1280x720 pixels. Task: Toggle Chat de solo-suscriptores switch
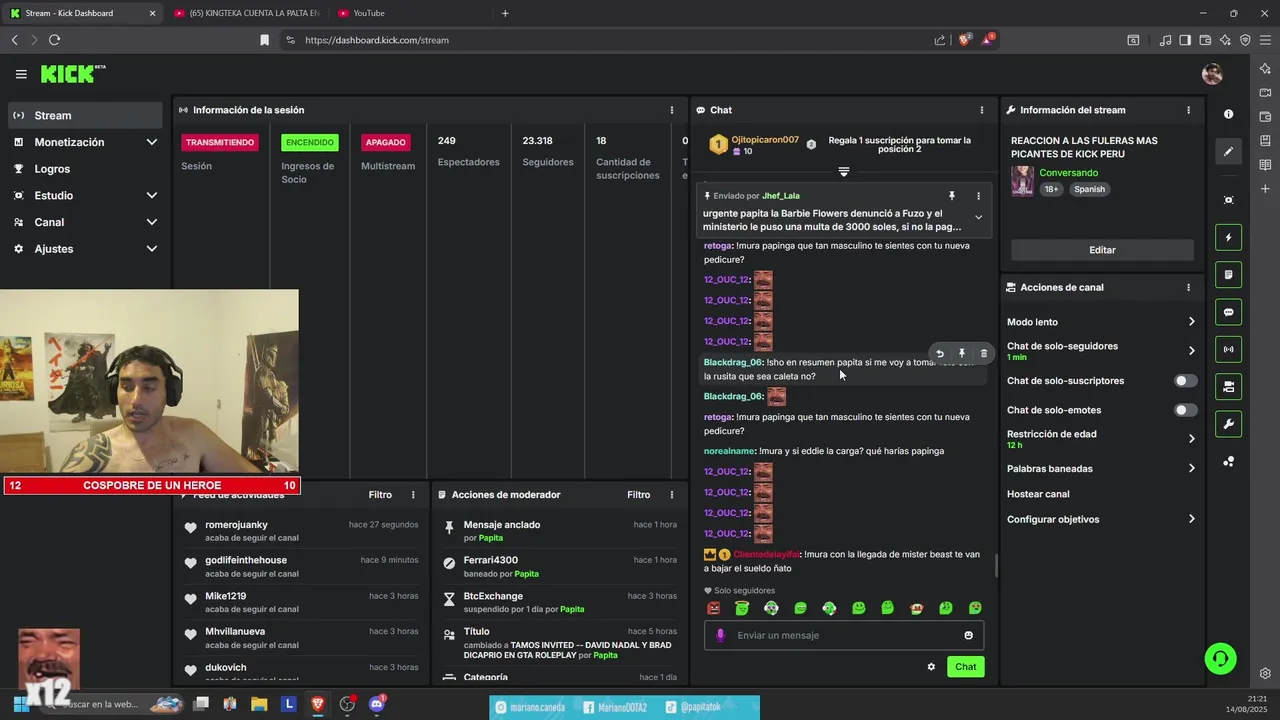1185,381
